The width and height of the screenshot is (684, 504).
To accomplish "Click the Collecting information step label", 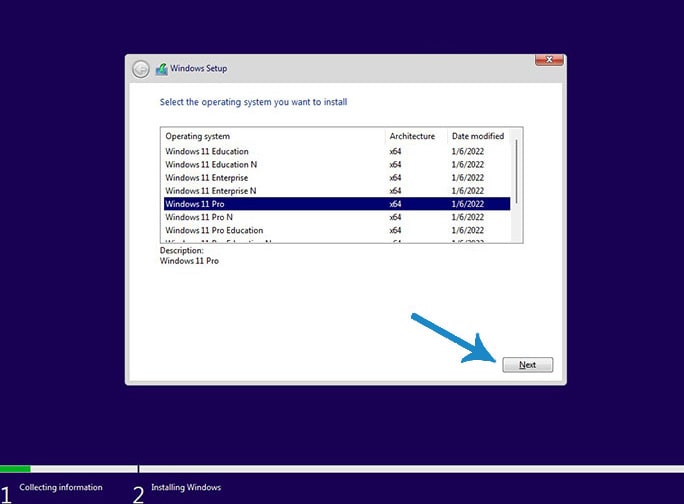I will click(x=61, y=488).
